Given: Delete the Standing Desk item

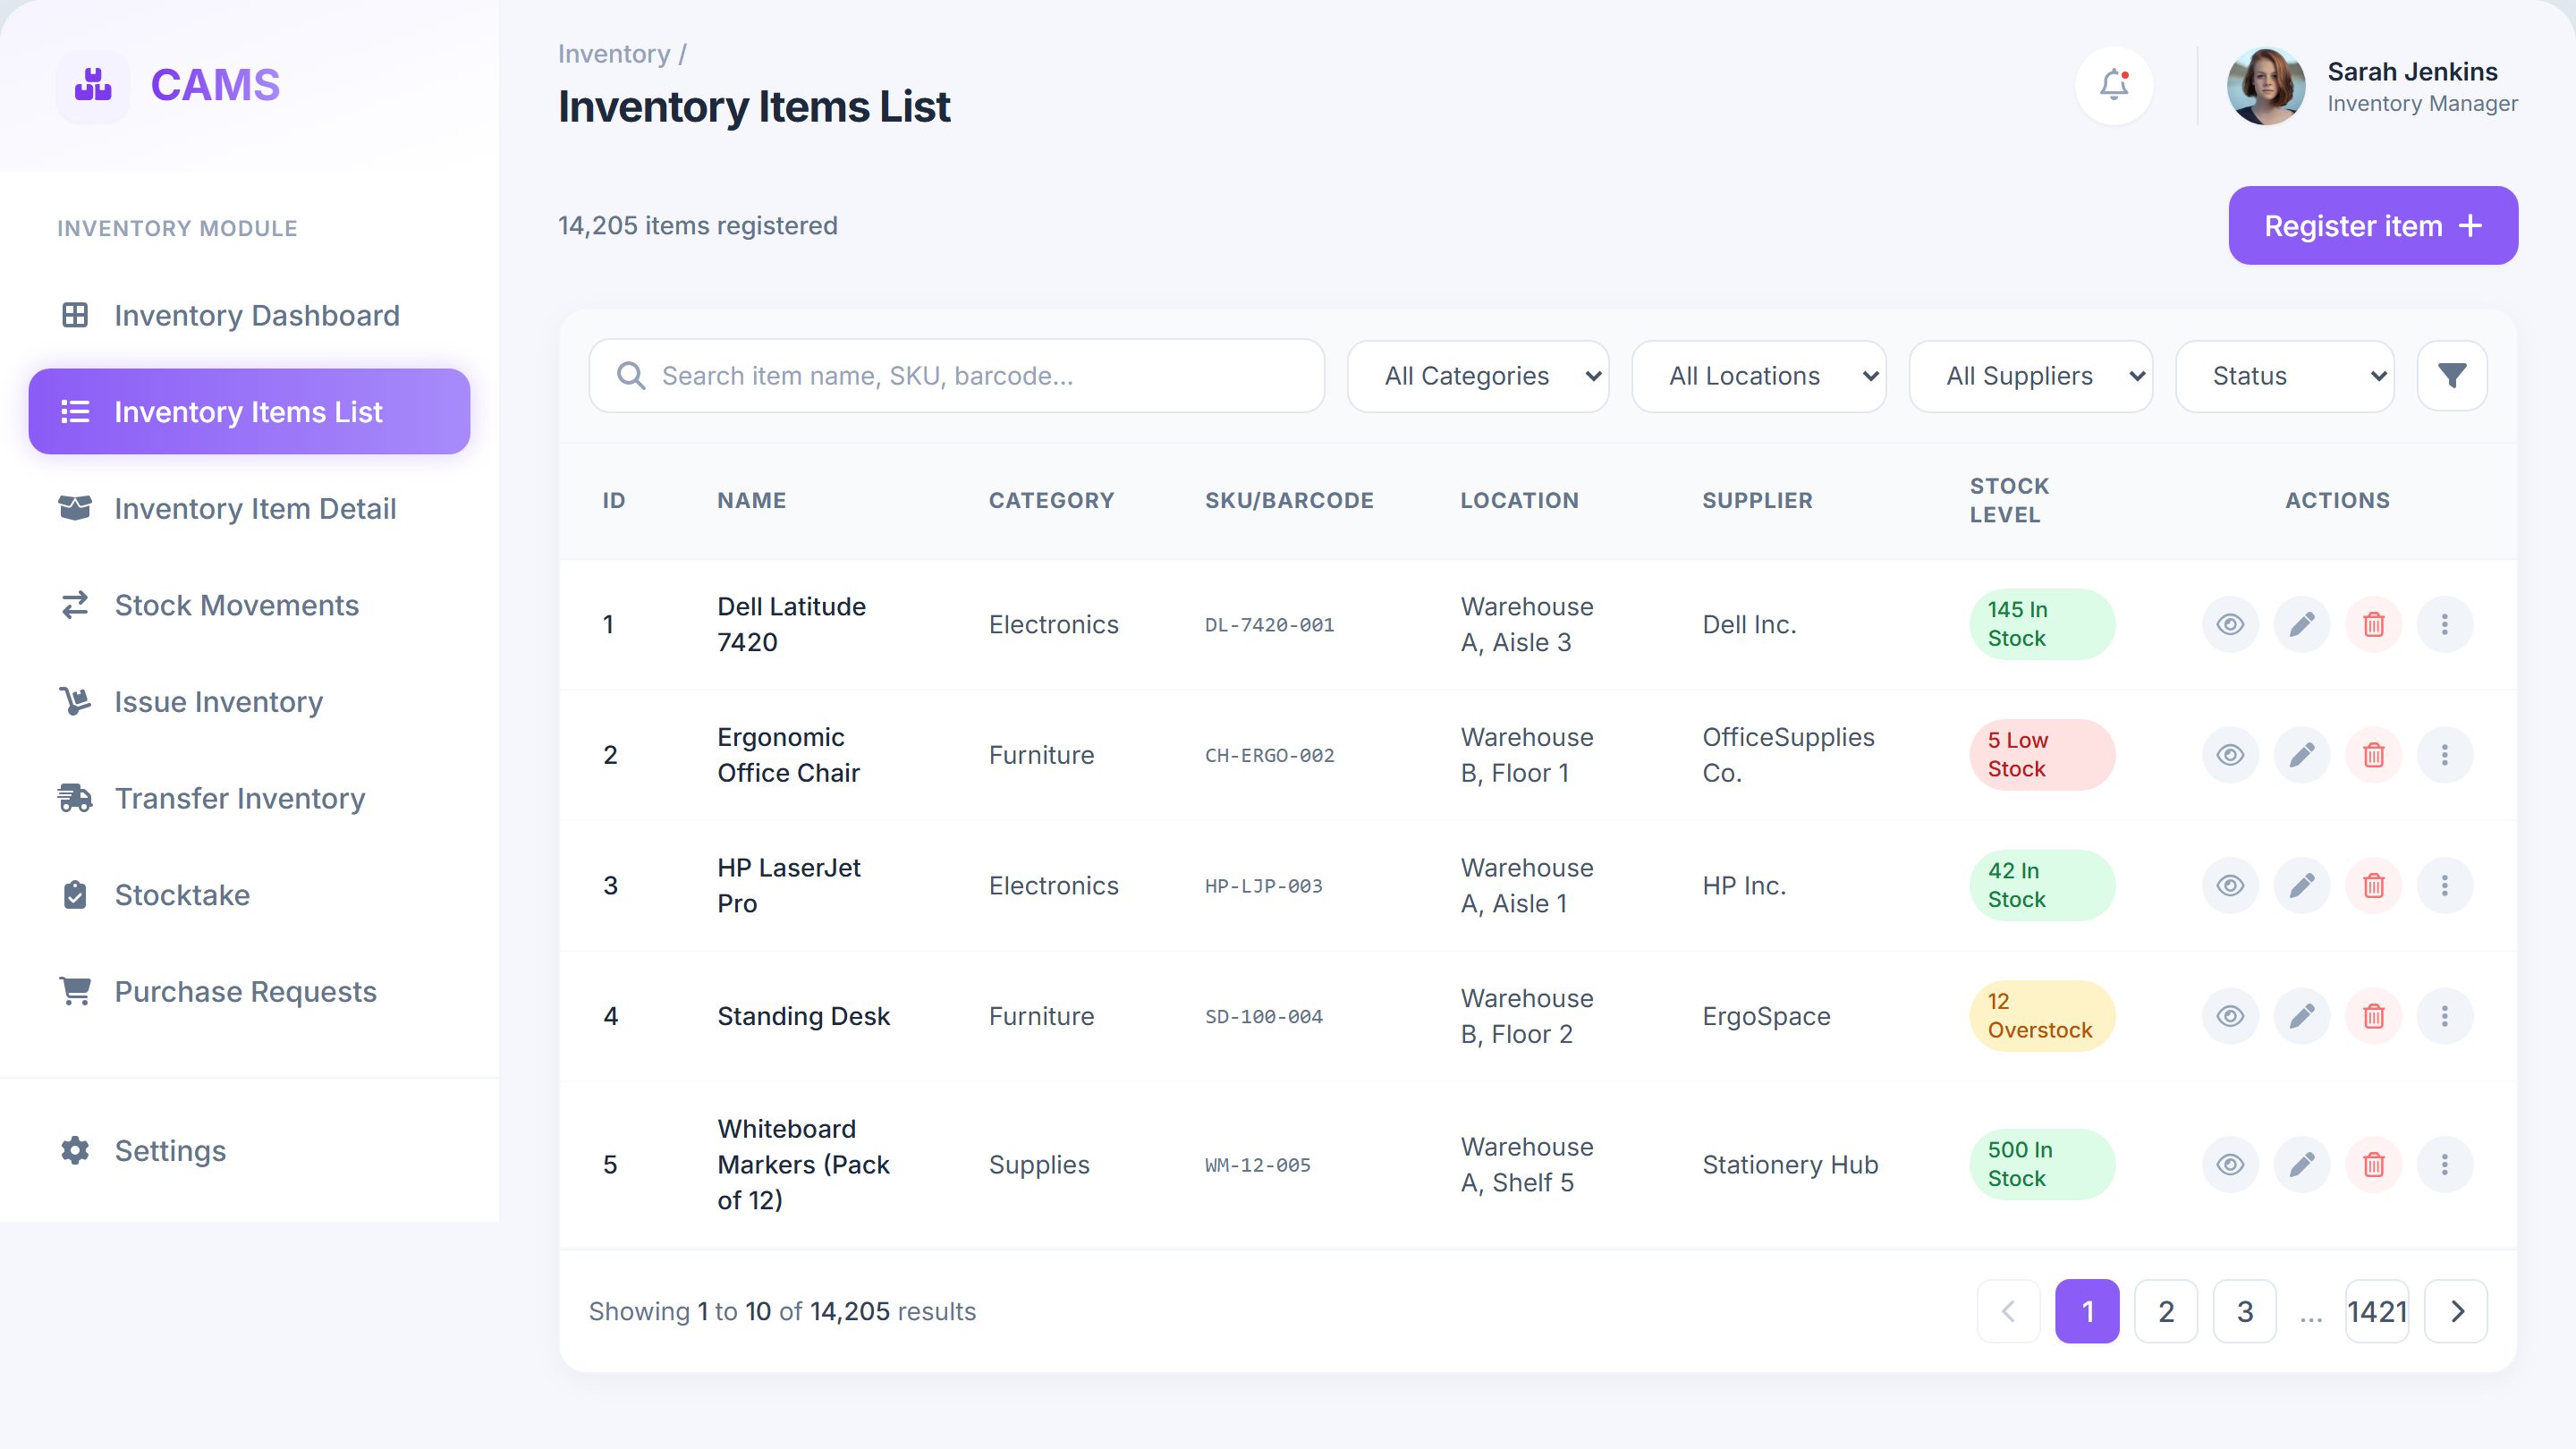Looking at the screenshot, I should tap(2374, 1016).
